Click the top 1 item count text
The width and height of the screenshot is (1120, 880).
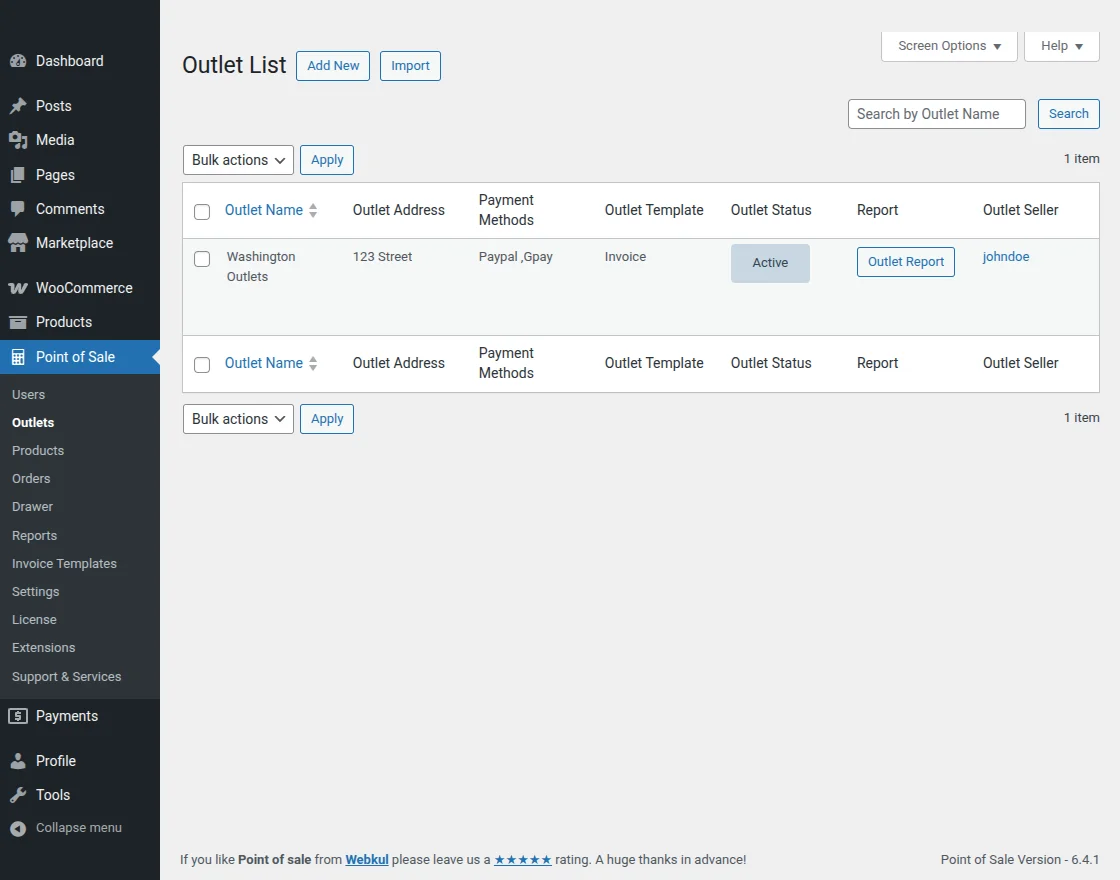(1081, 159)
